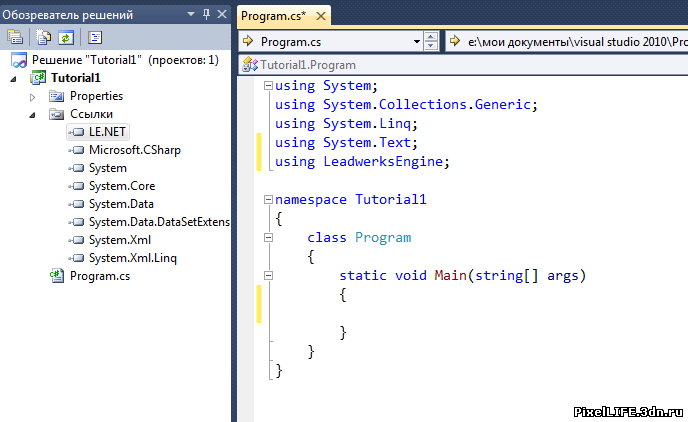Click the Show All Files toolbar icon
The image size is (688, 422).
[x=43, y=37]
